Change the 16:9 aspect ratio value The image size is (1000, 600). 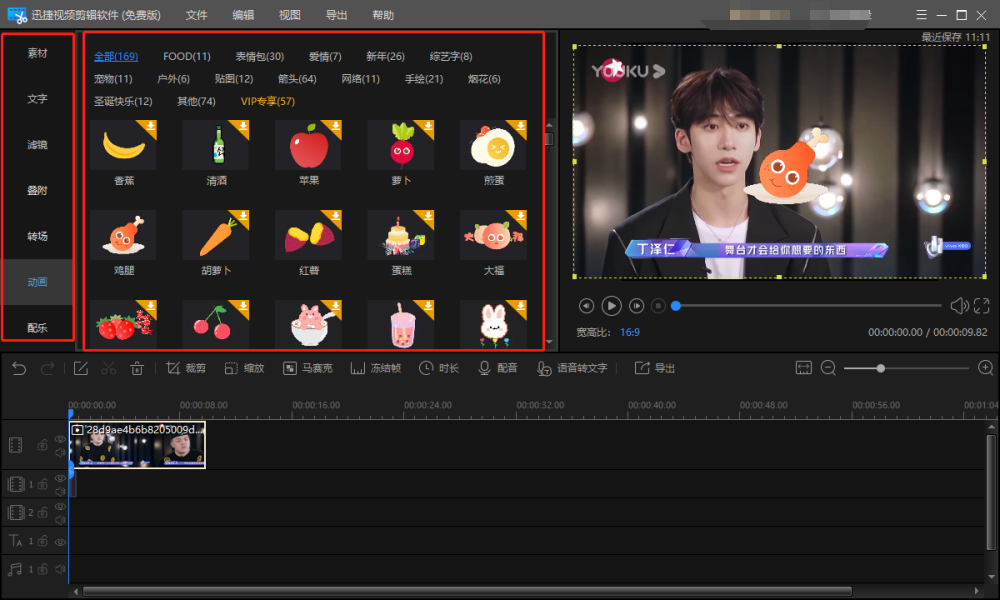coord(629,332)
